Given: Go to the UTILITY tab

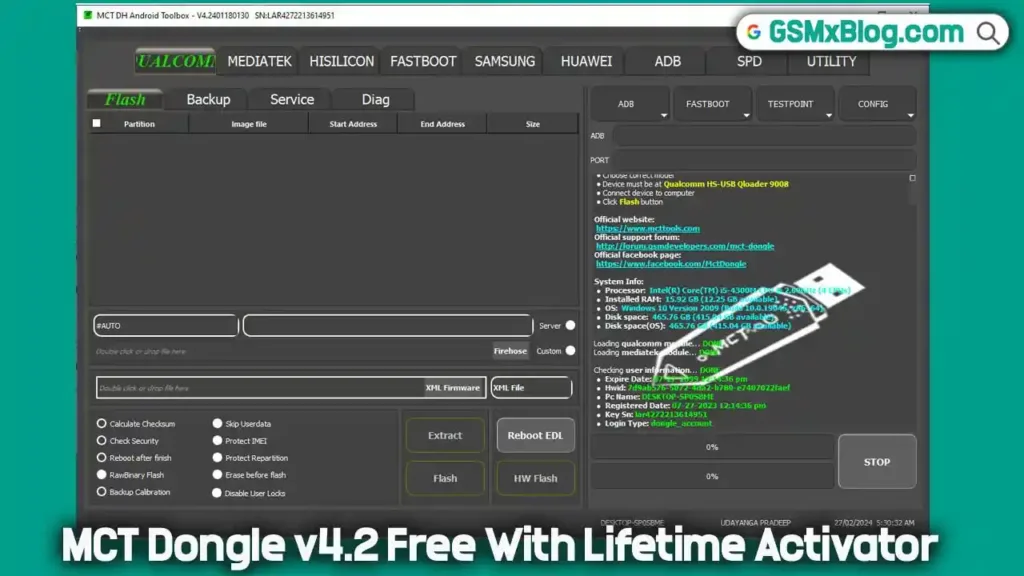Looking at the screenshot, I should tap(831, 61).
